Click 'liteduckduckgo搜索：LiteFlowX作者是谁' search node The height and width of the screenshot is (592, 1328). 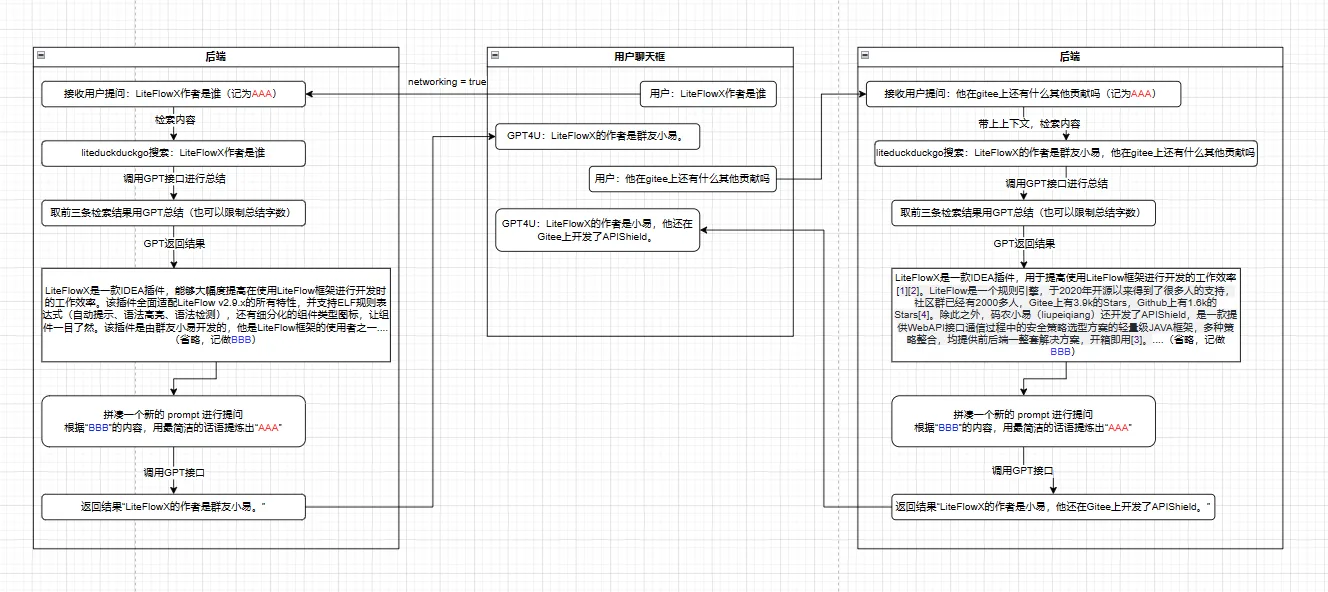(173, 154)
